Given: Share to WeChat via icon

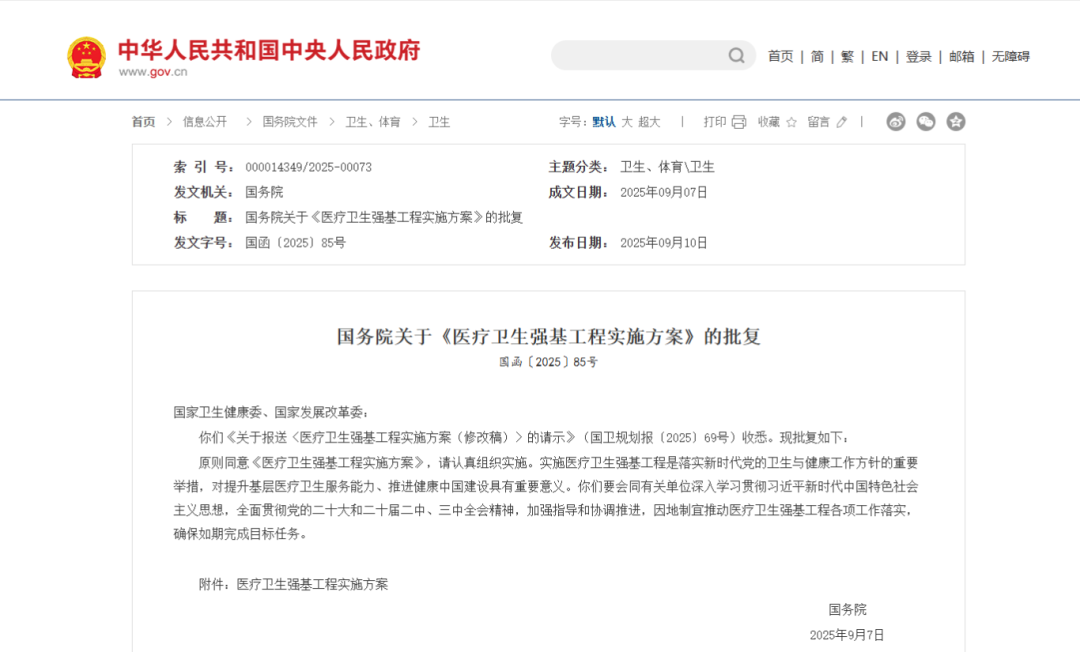Looking at the screenshot, I should tap(926, 122).
